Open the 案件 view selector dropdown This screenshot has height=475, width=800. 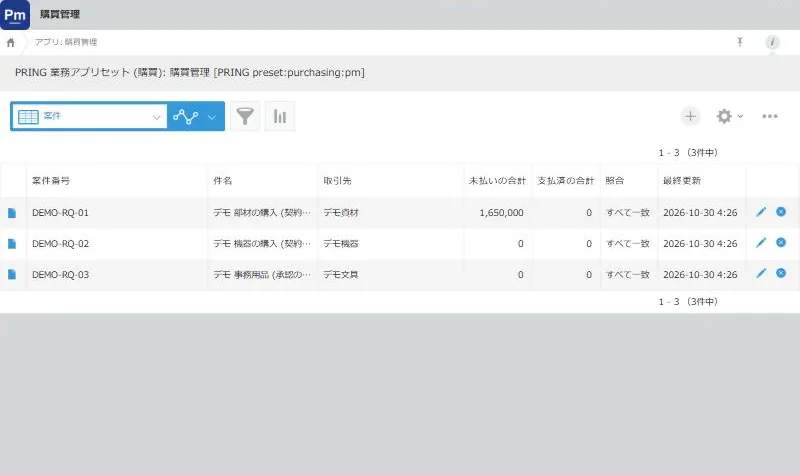89,116
